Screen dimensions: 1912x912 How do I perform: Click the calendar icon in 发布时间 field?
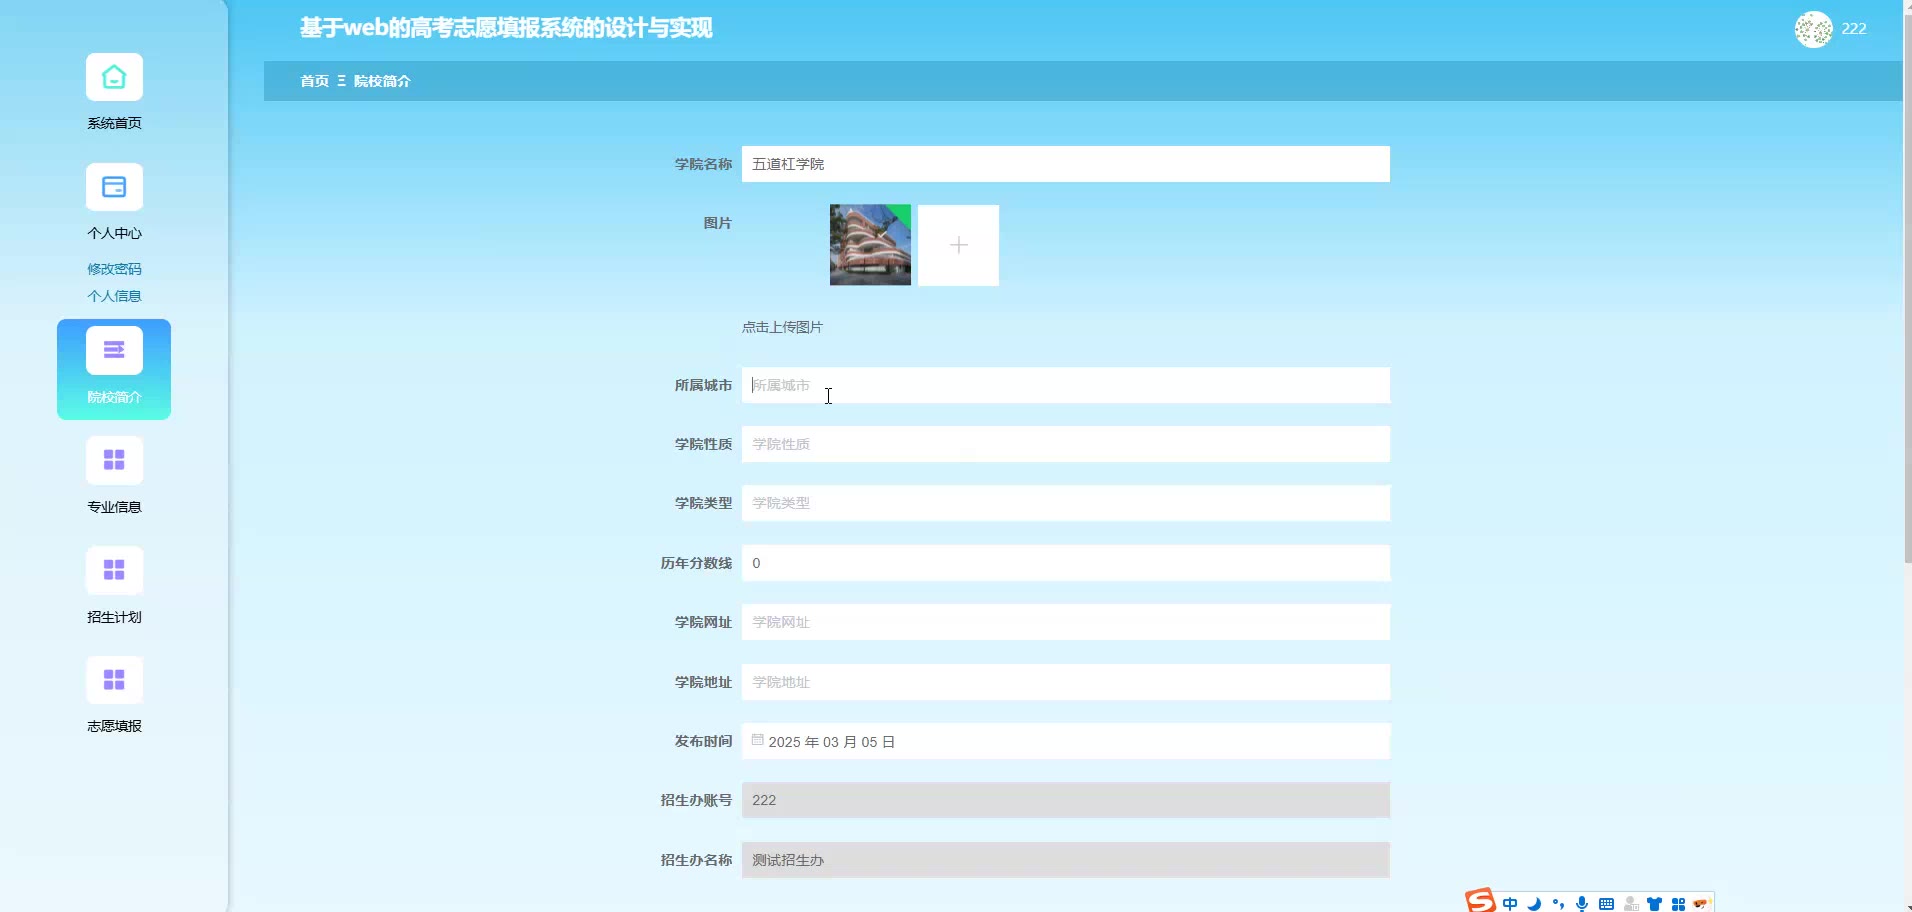pos(758,740)
